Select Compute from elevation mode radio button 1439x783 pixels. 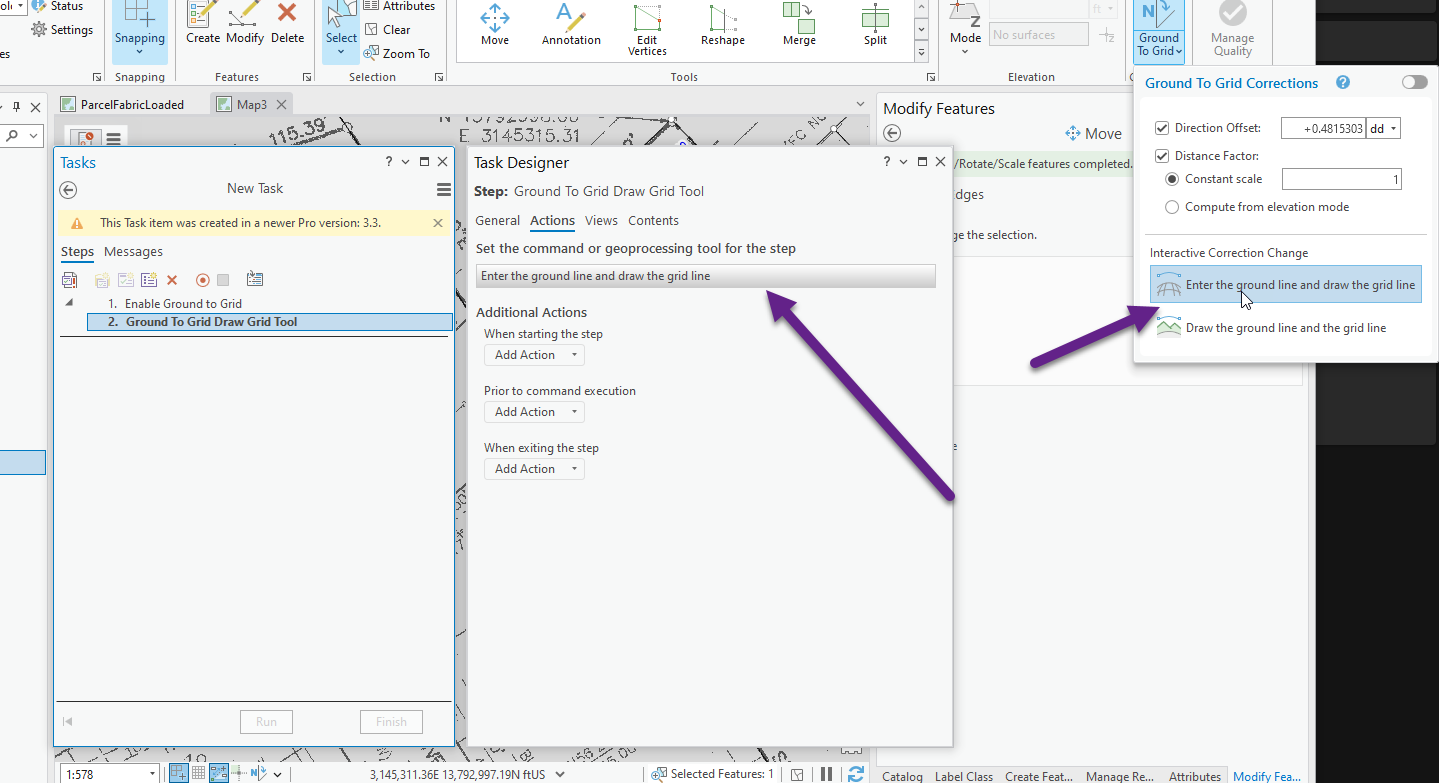point(1171,207)
